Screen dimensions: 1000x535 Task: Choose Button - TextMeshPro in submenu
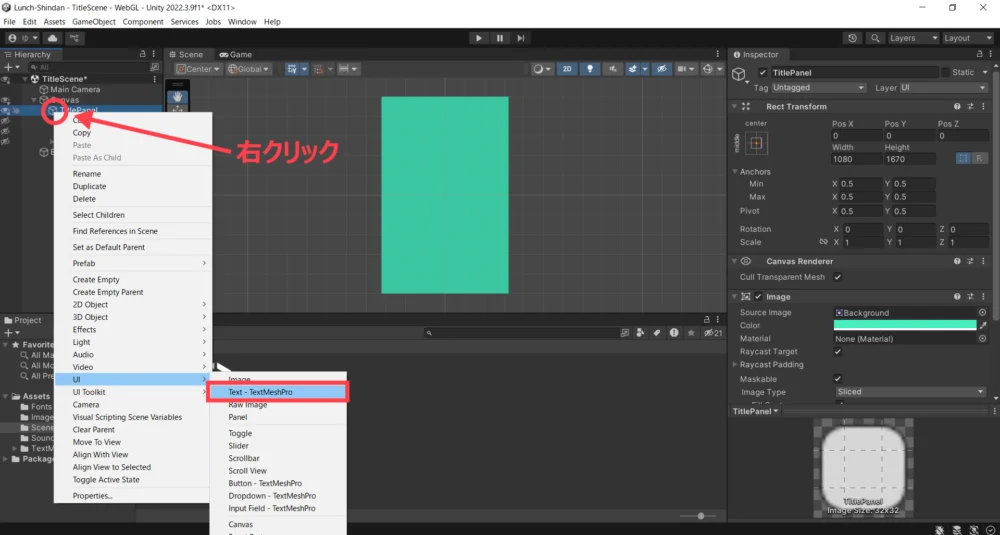point(265,483)
